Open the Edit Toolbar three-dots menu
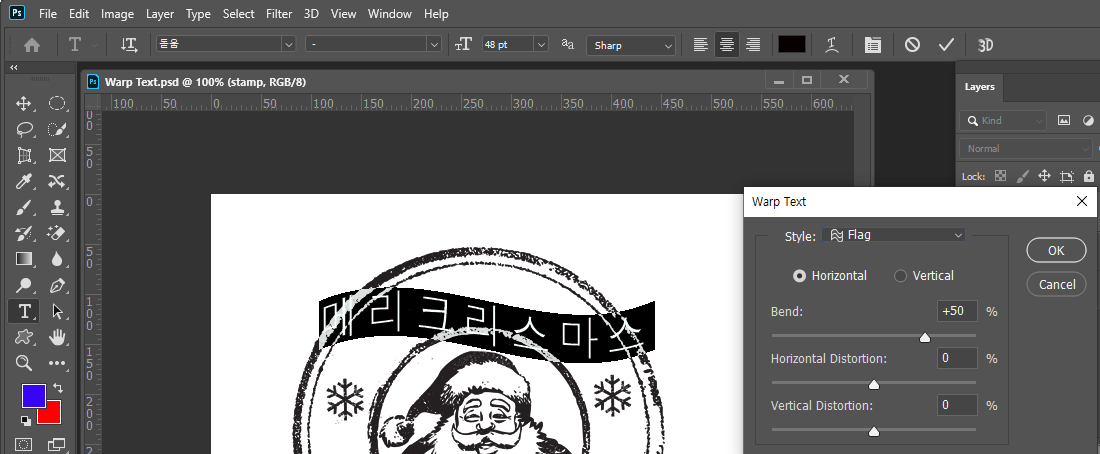This screenshot has width=1100, height=454. [57, 363]
